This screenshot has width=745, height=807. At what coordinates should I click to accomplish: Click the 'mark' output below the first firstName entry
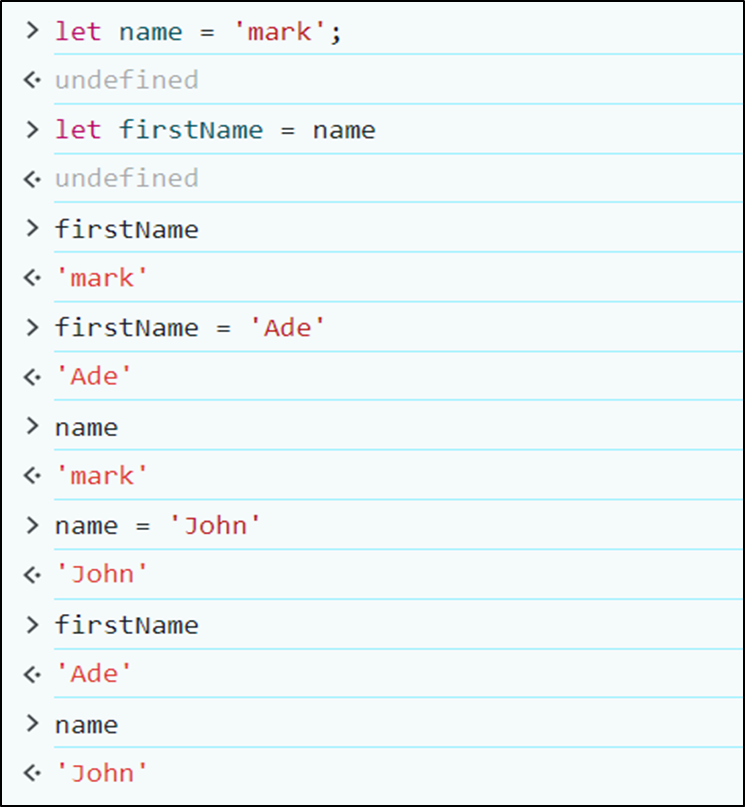pyautogui.click(x=102, y=278)
